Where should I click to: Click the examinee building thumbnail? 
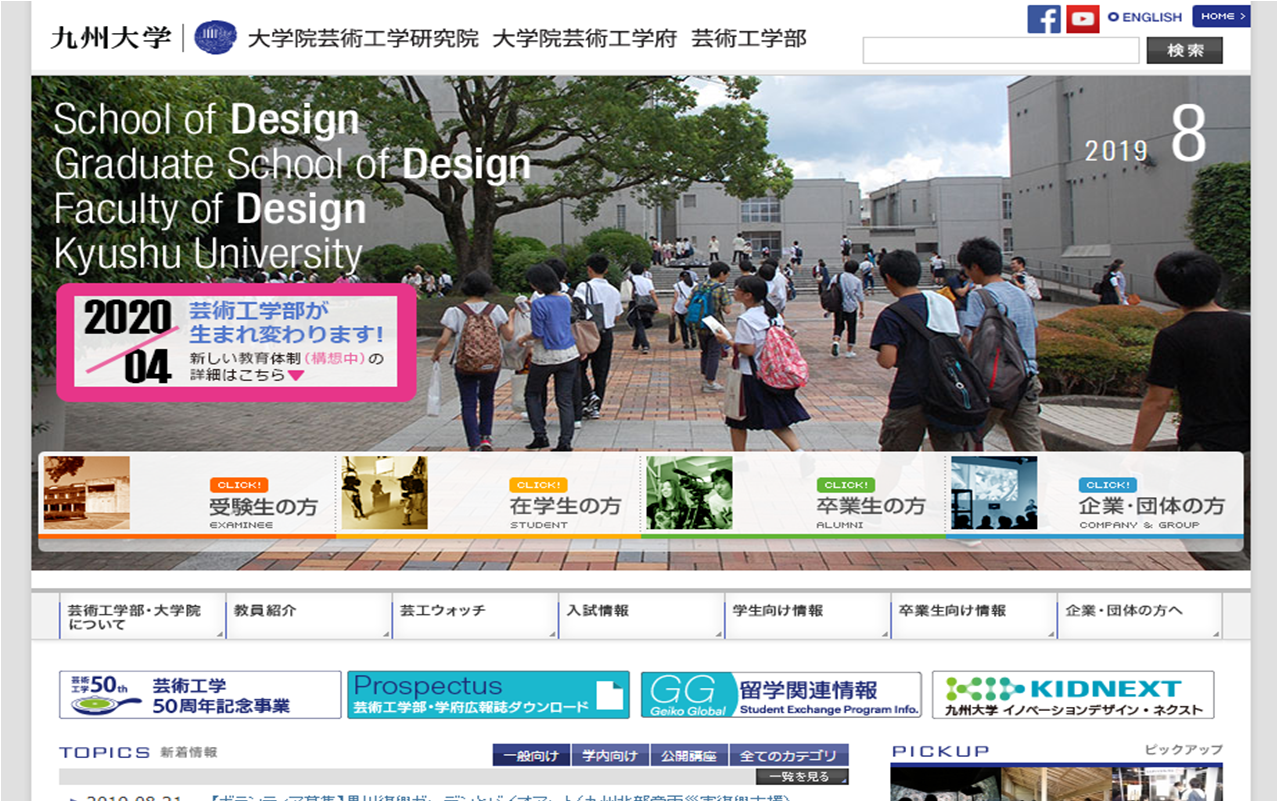(87, 493)
